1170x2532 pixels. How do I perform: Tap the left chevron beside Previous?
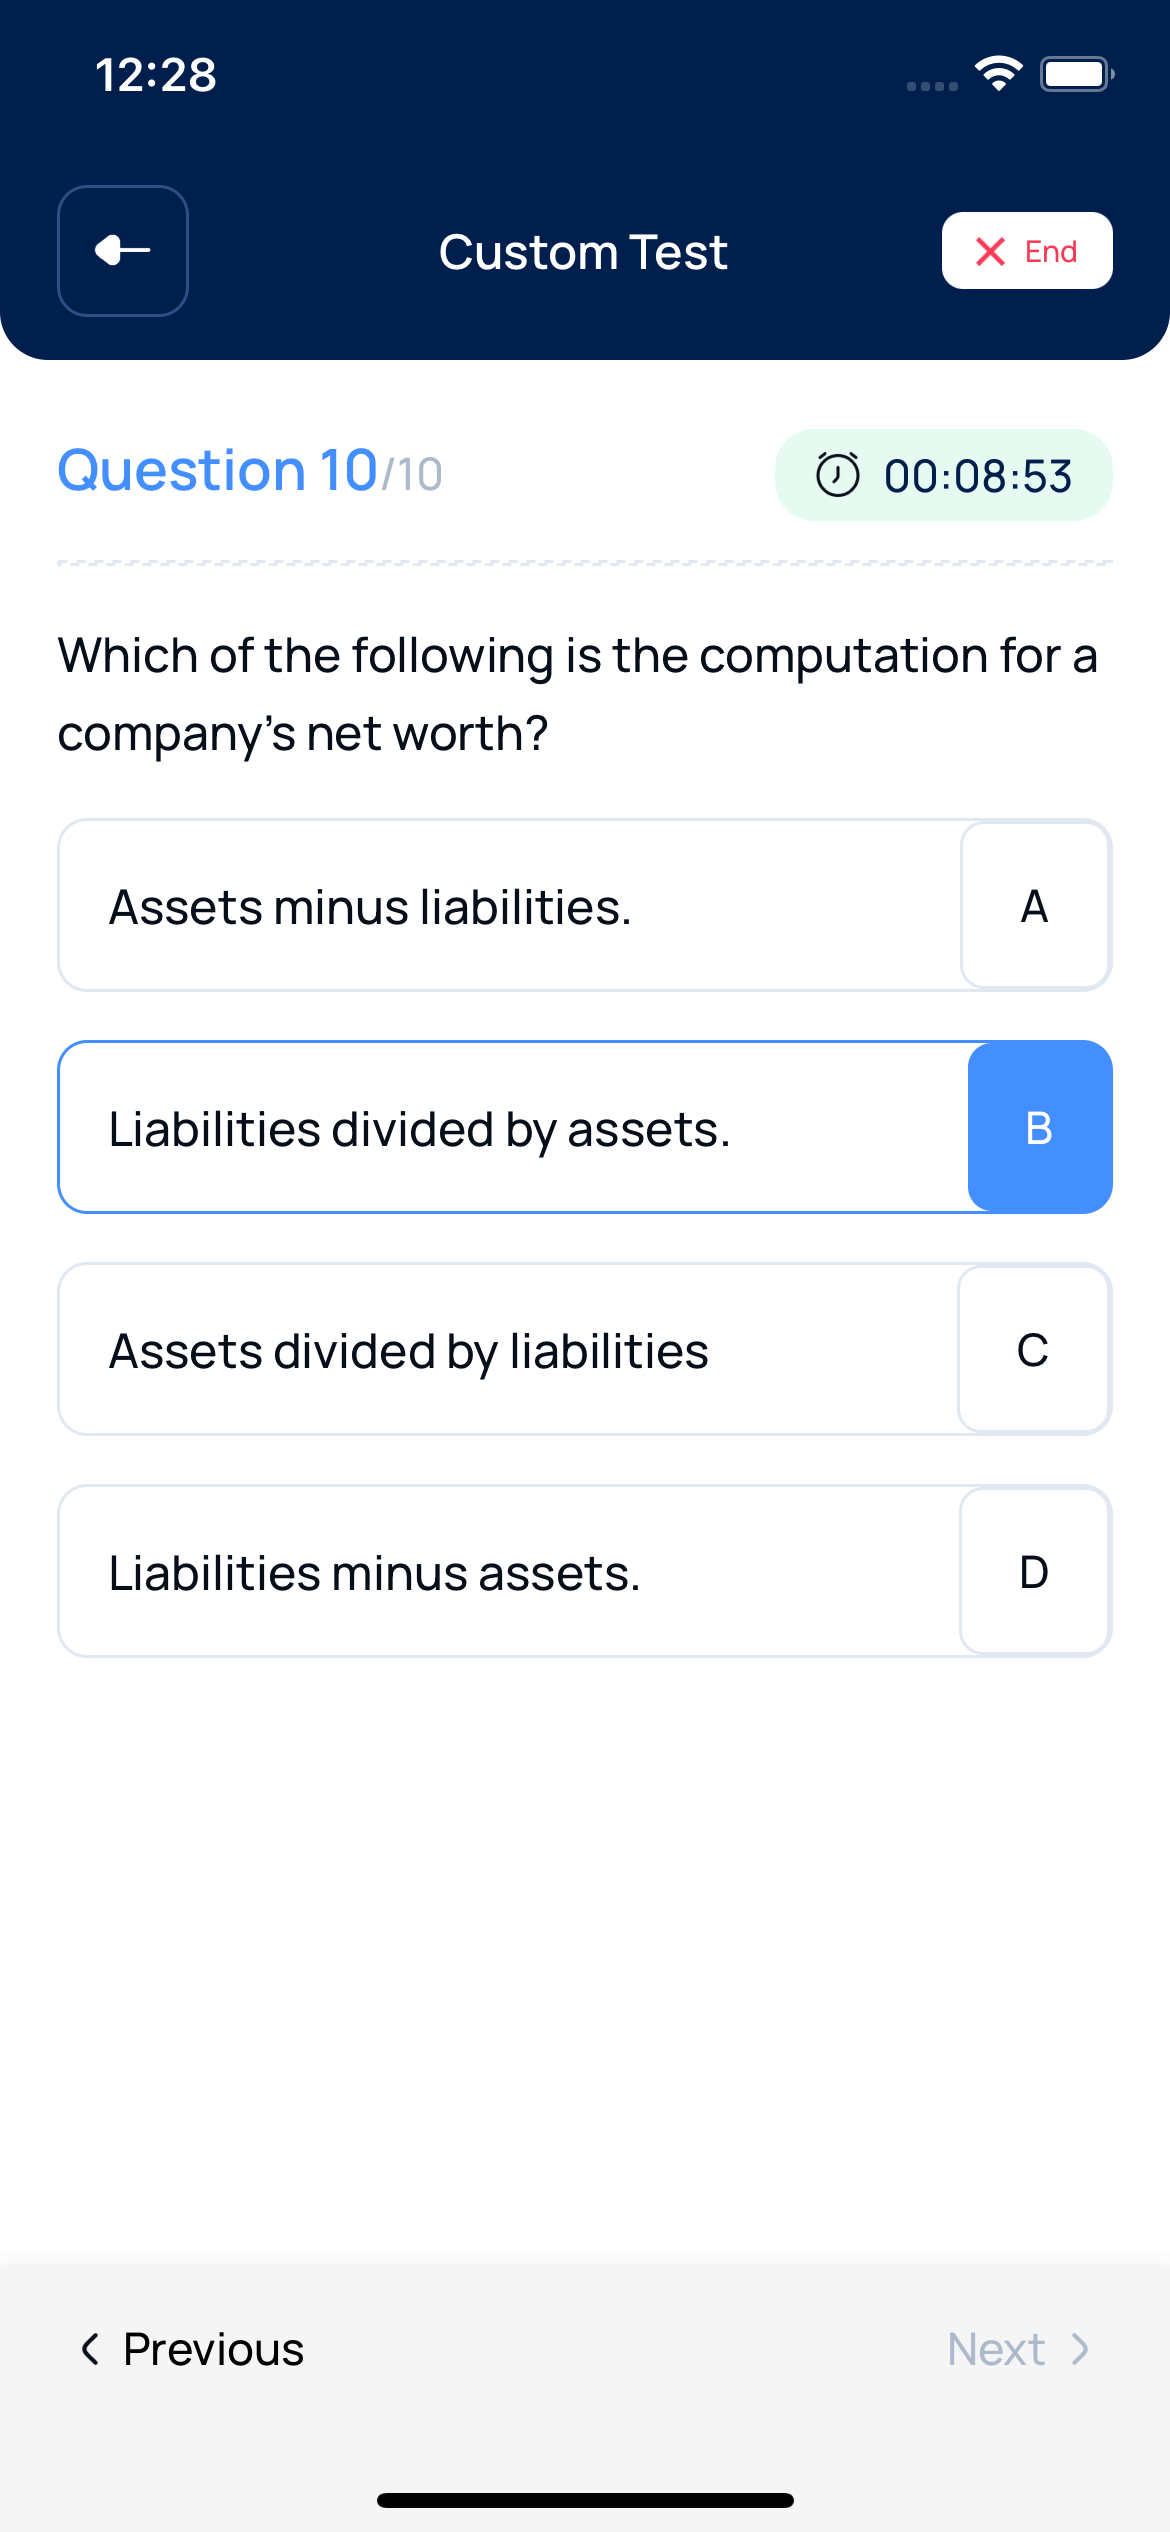(90, 2349)
